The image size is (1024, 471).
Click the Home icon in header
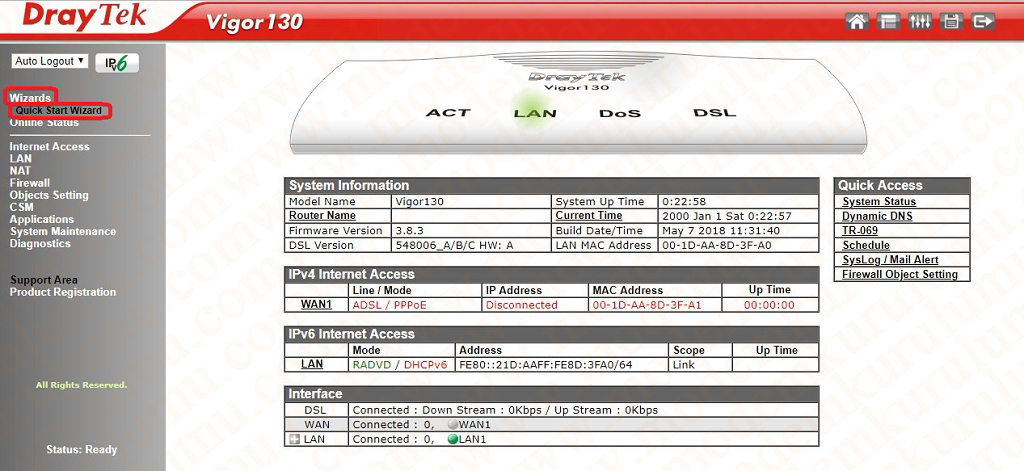click(857, 22)
